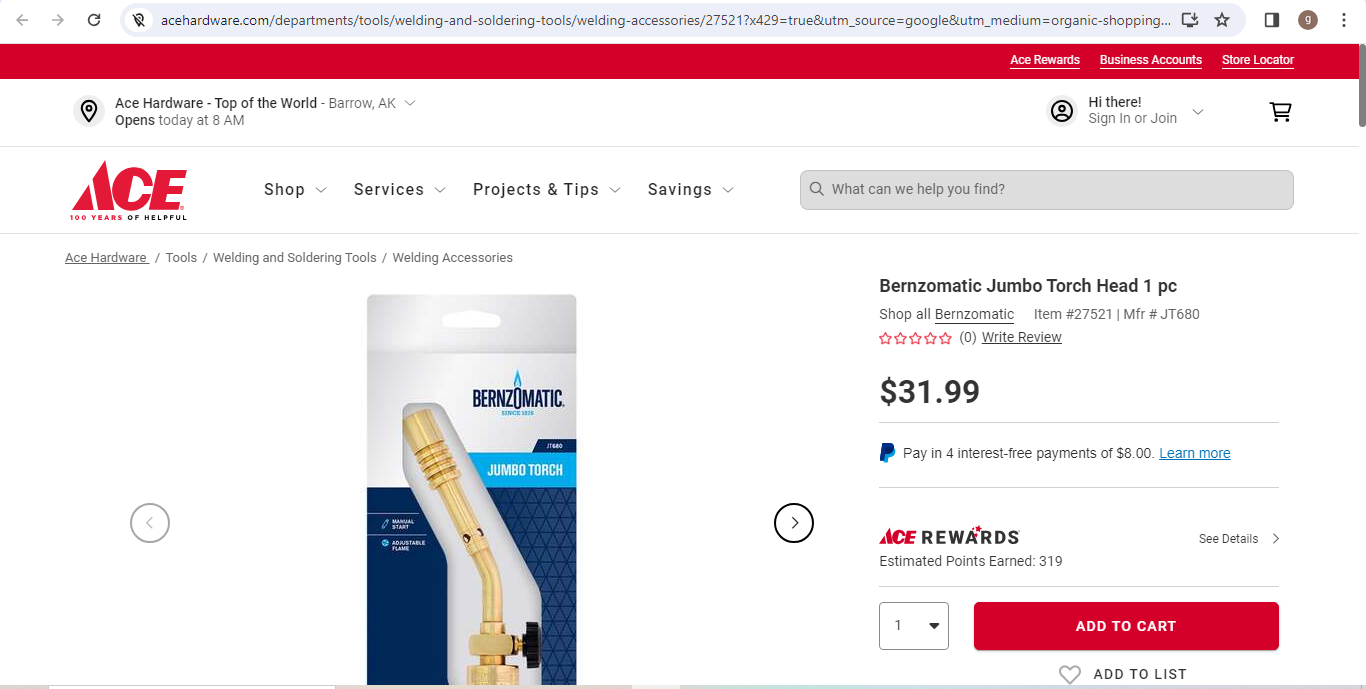Open the Savings menu
Viewport: 1366px width, 689px height.
tap(691, 190)
